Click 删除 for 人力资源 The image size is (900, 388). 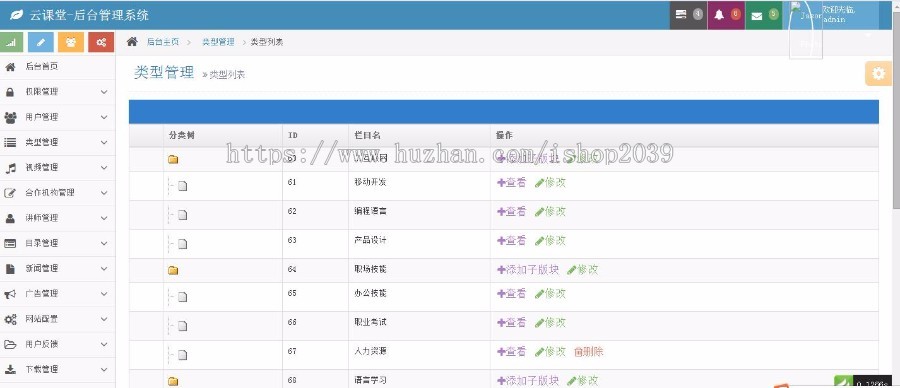(589, 352)
